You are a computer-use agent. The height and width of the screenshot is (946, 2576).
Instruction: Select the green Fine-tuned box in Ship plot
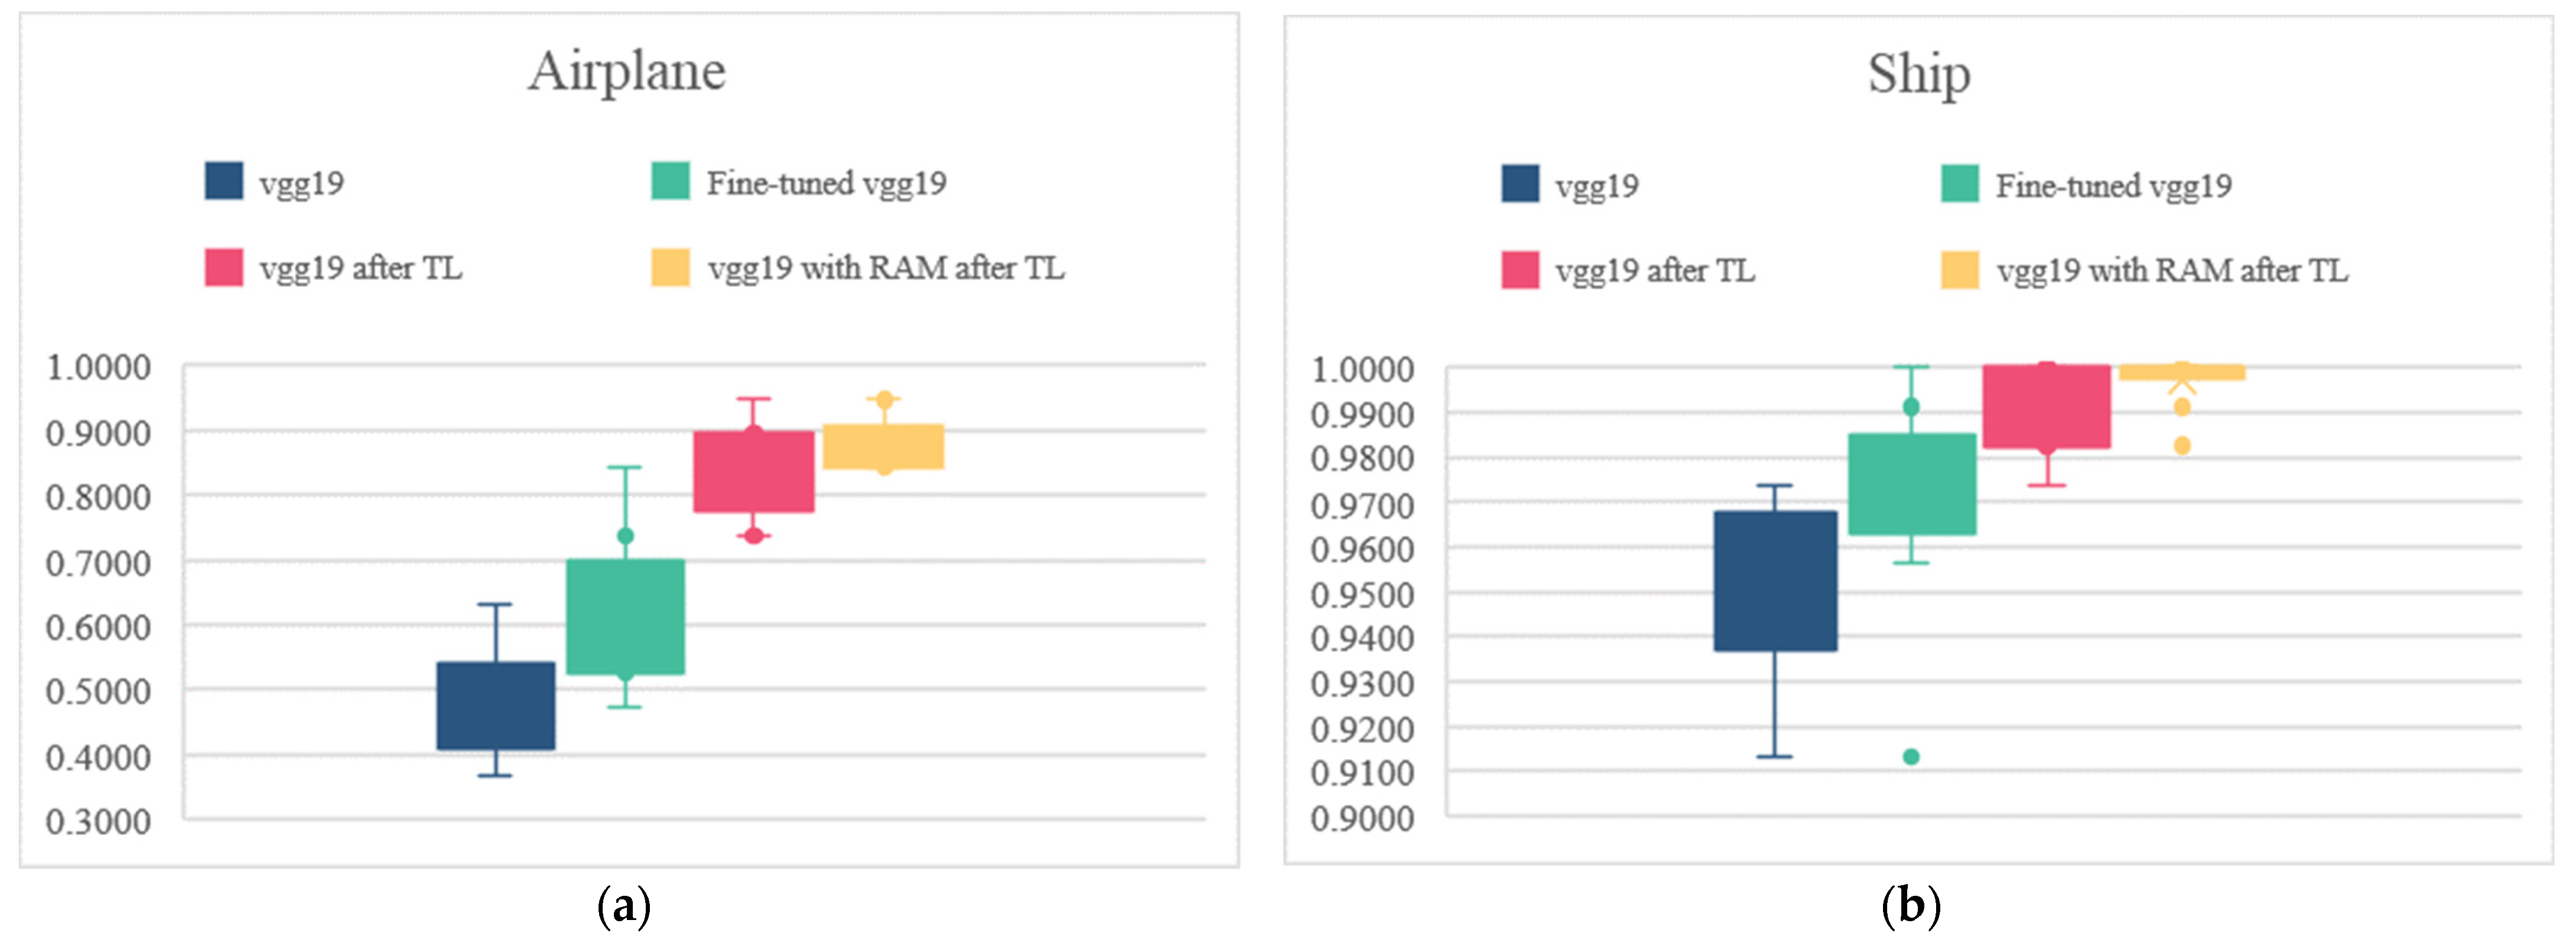(x=1912, y=484)
